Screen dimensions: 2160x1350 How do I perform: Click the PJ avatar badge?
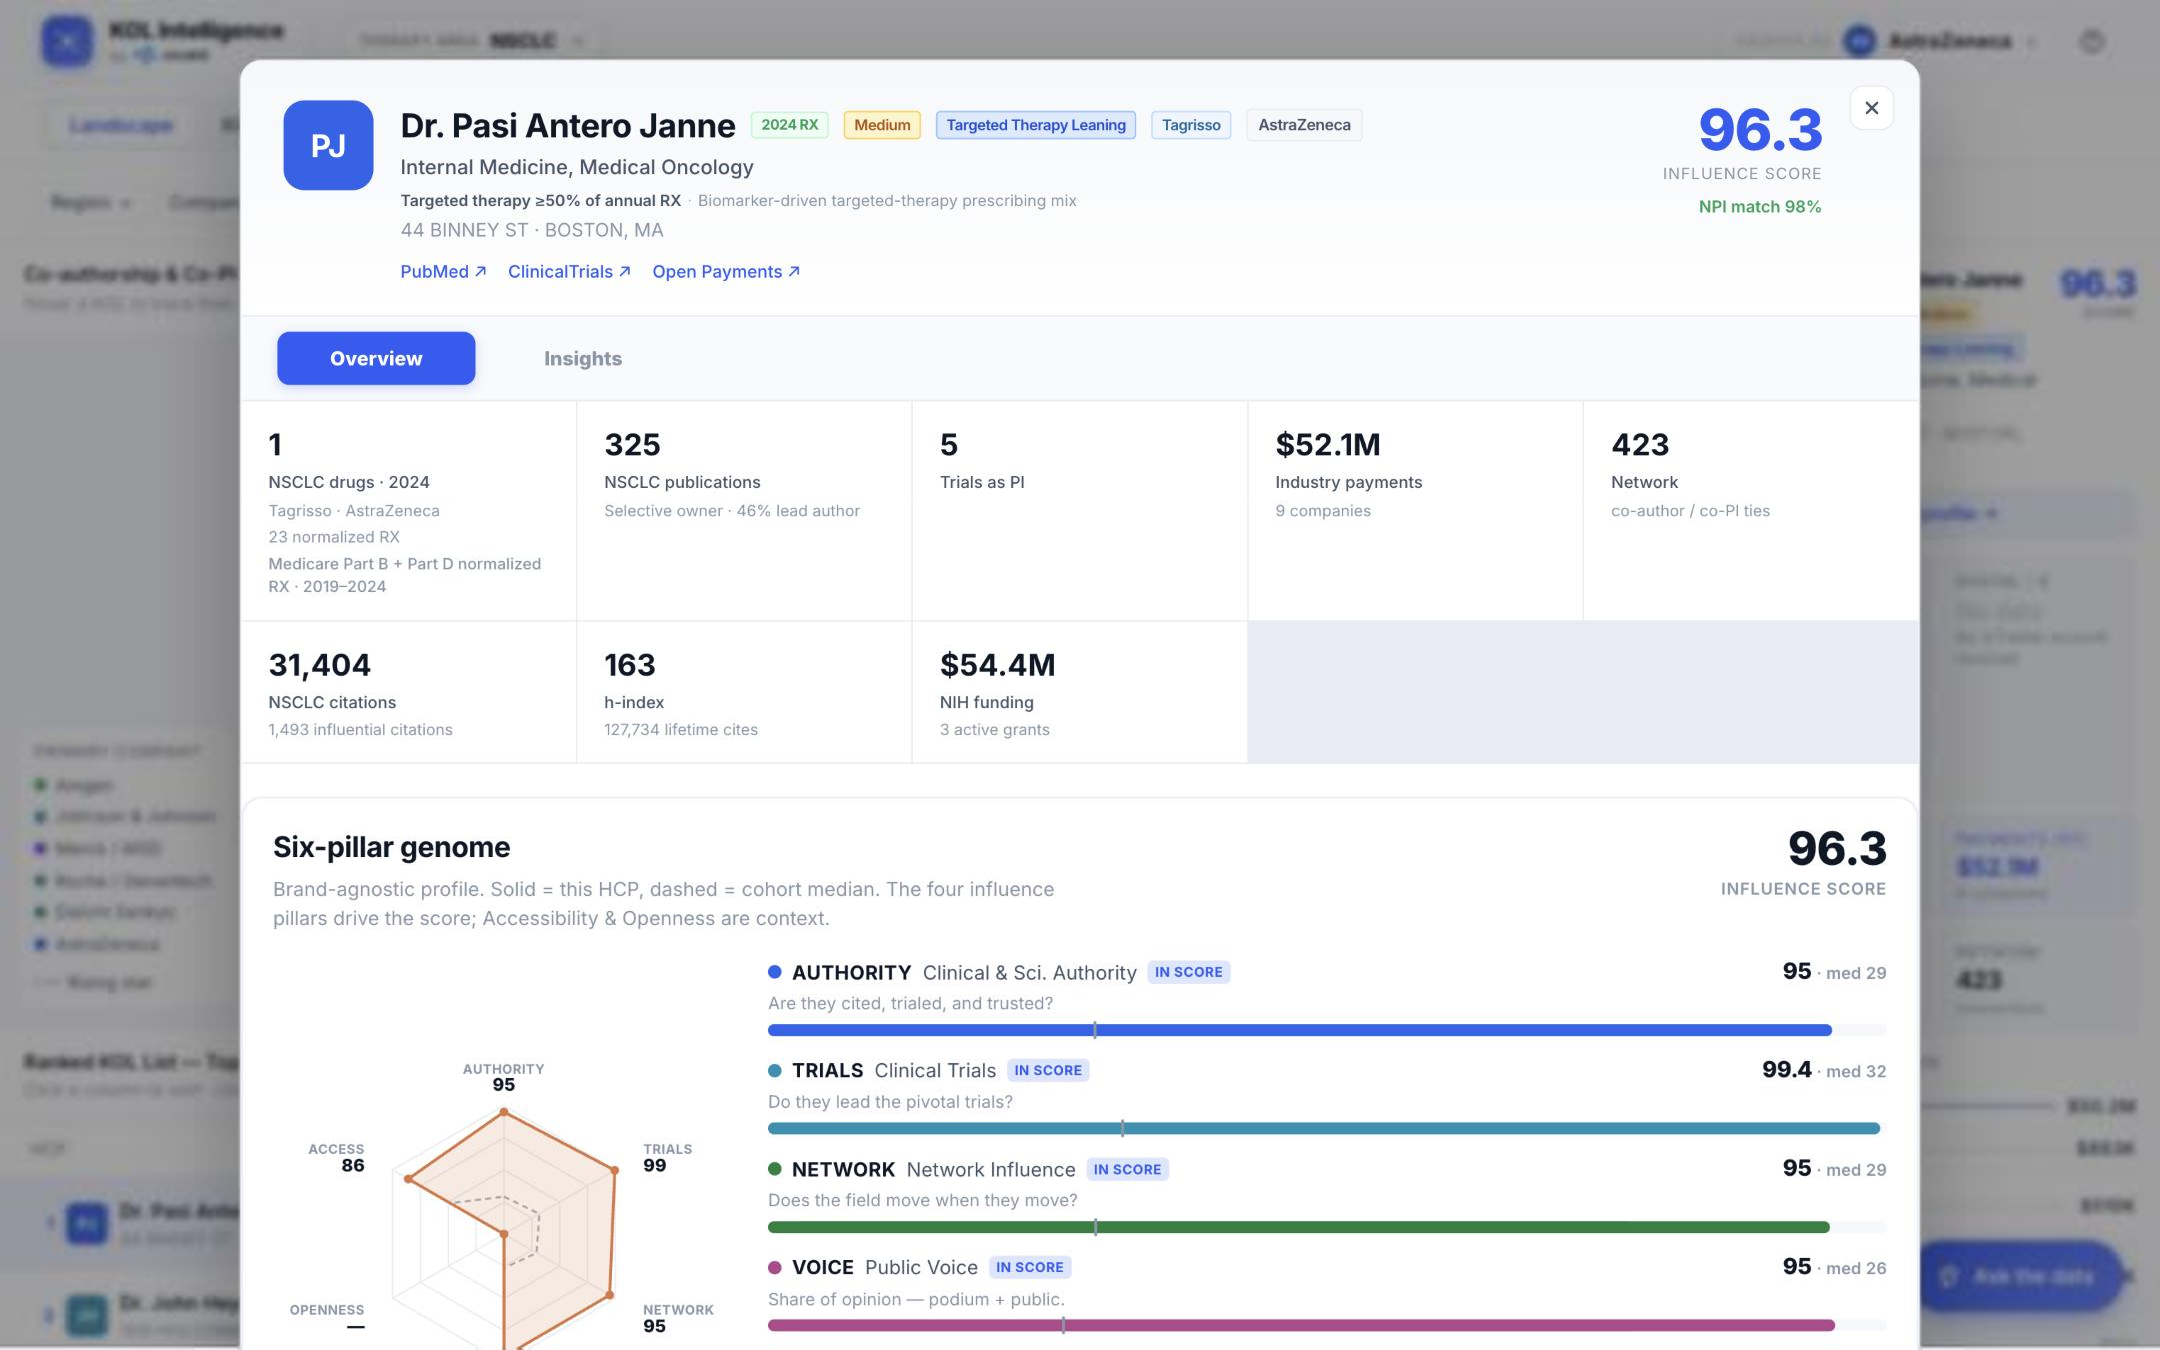[x=328, y=145]
